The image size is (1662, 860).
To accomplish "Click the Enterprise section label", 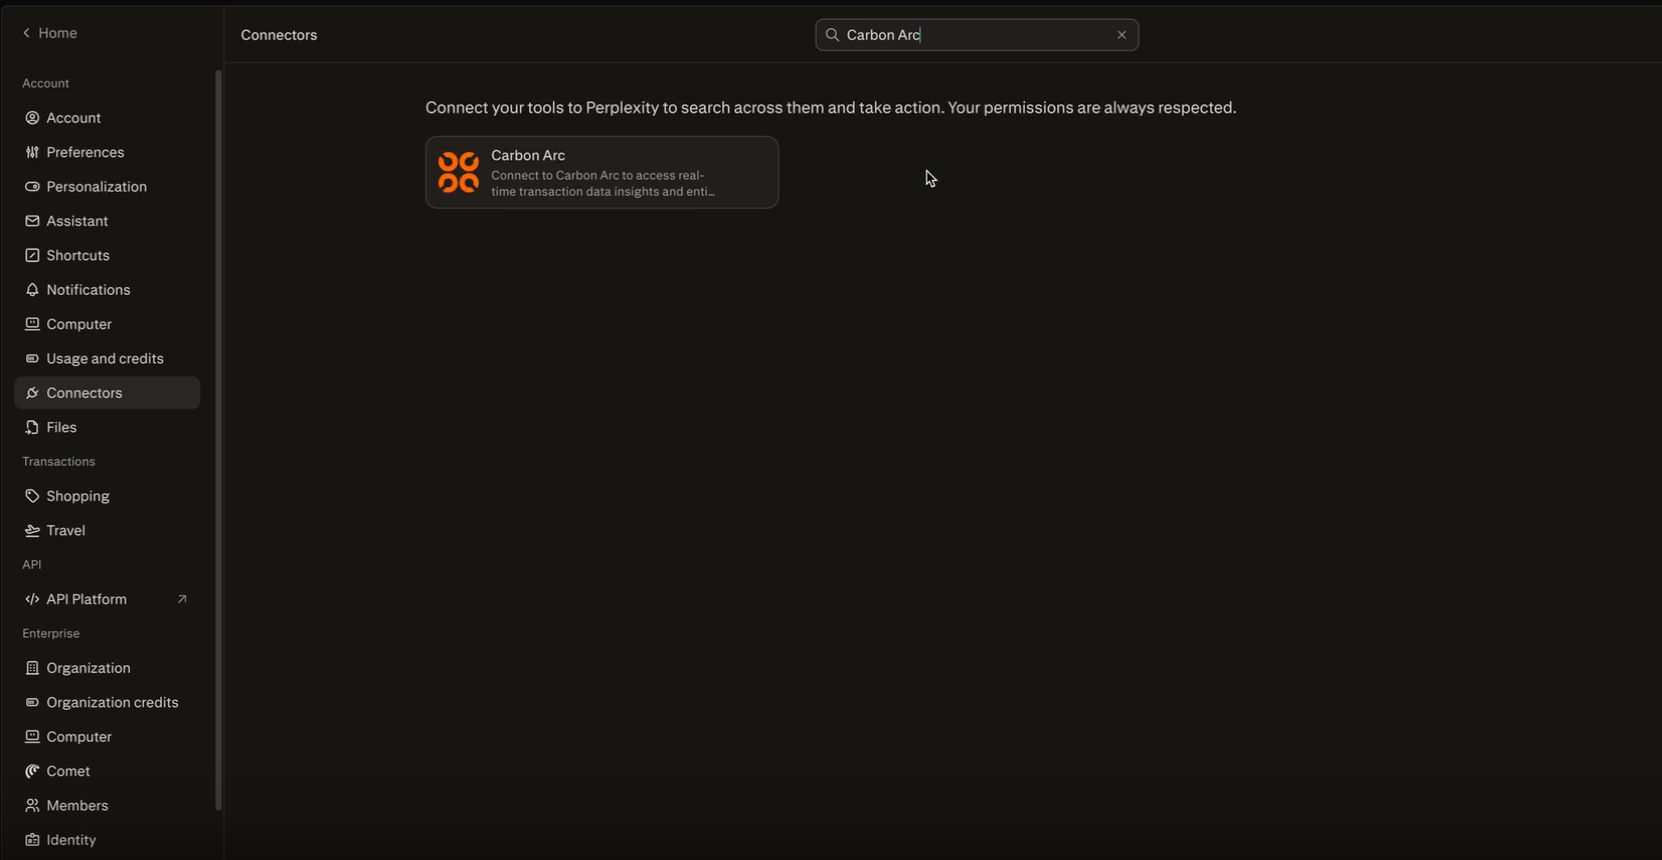I will 51,634.
